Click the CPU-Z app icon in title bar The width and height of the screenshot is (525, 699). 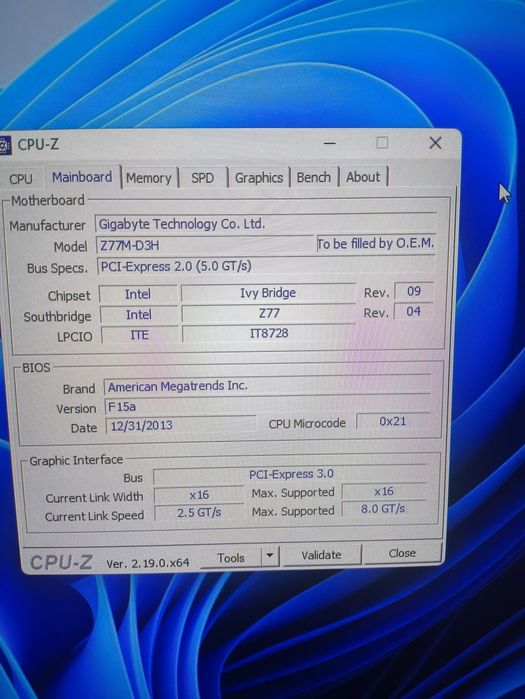coord(5,145)
